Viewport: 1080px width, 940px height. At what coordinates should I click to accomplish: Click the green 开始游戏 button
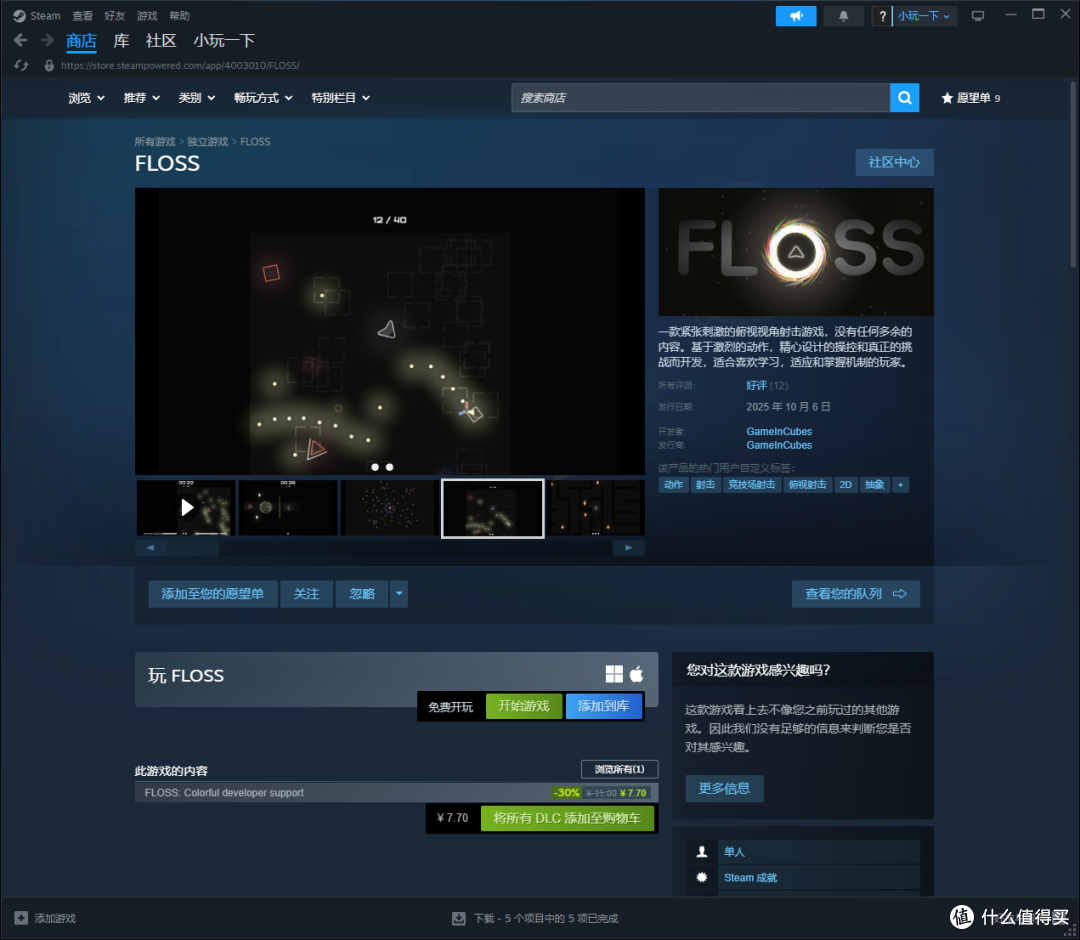pyautogui.click(x=523, y=706)
